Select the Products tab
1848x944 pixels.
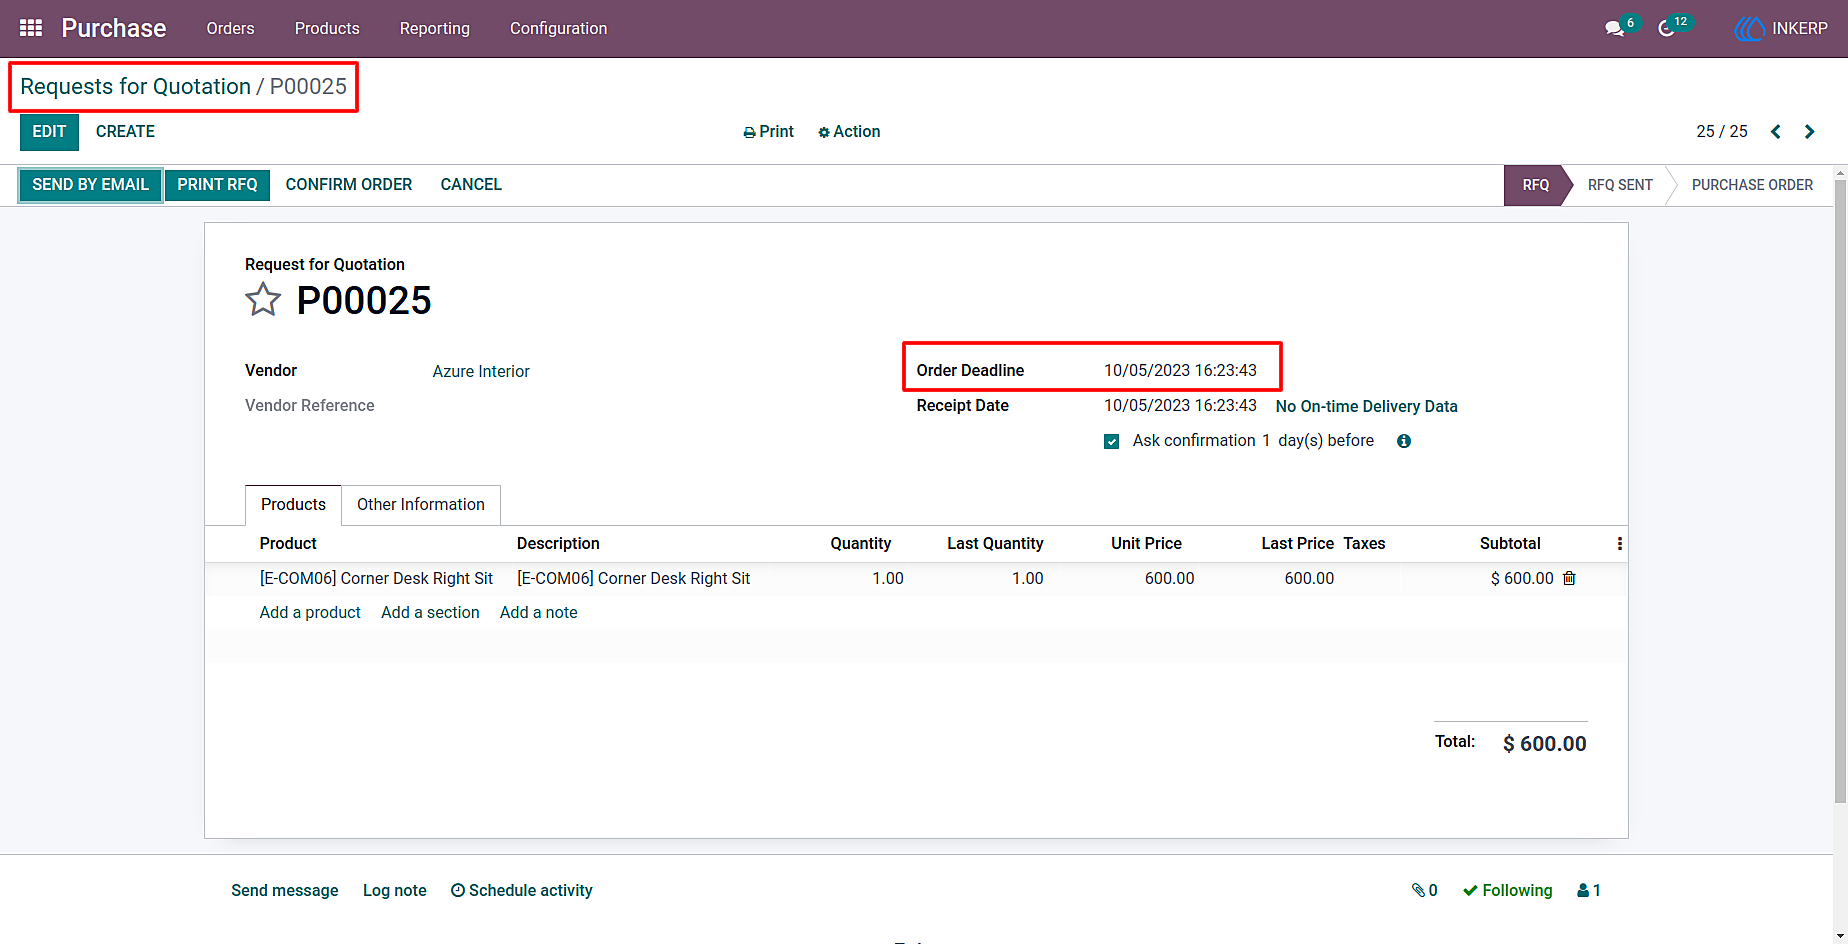pyautogui.click(x=293, y=505)
